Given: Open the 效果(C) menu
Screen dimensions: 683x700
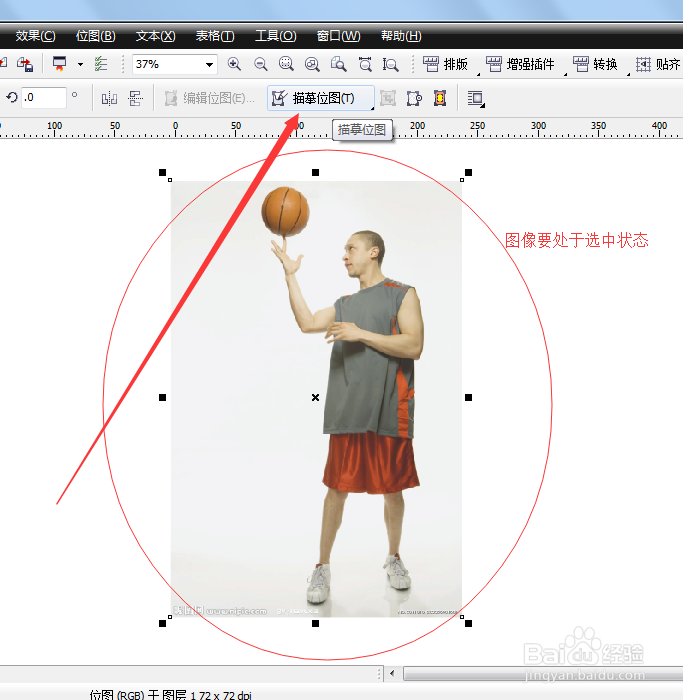Looking at the screenshot, I should pos(35,36).
